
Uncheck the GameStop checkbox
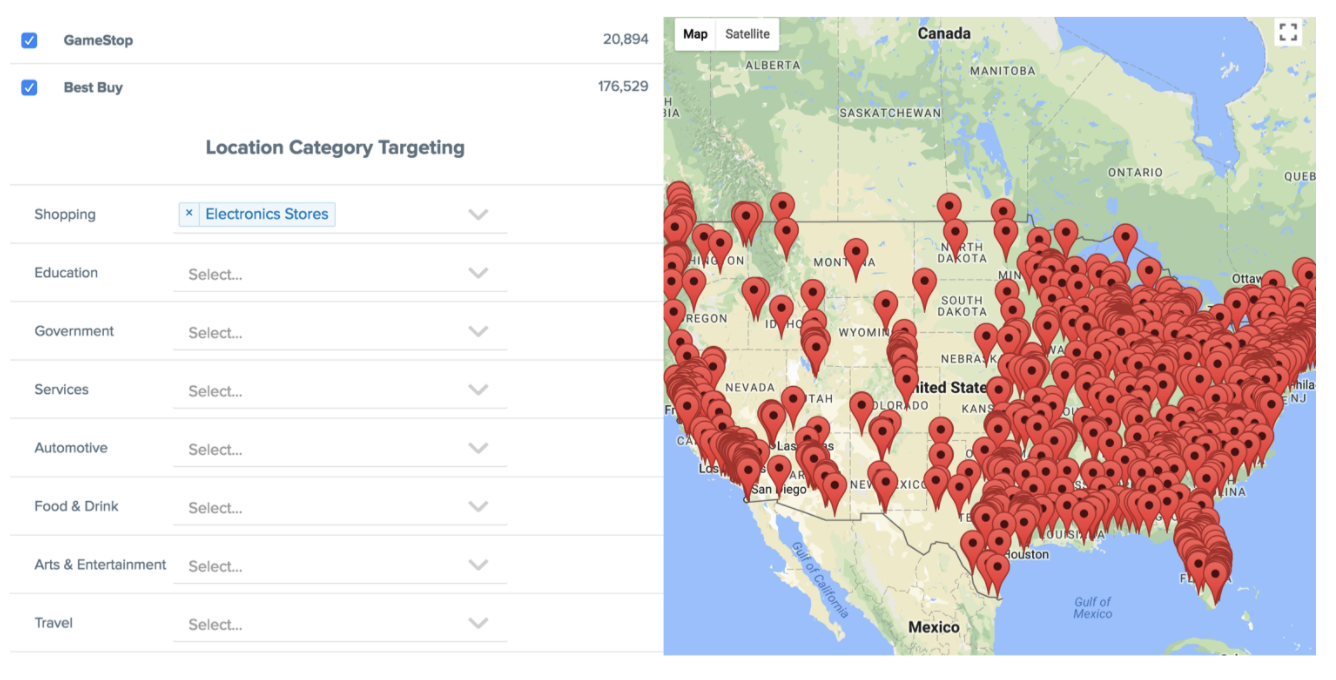(29, 40)
